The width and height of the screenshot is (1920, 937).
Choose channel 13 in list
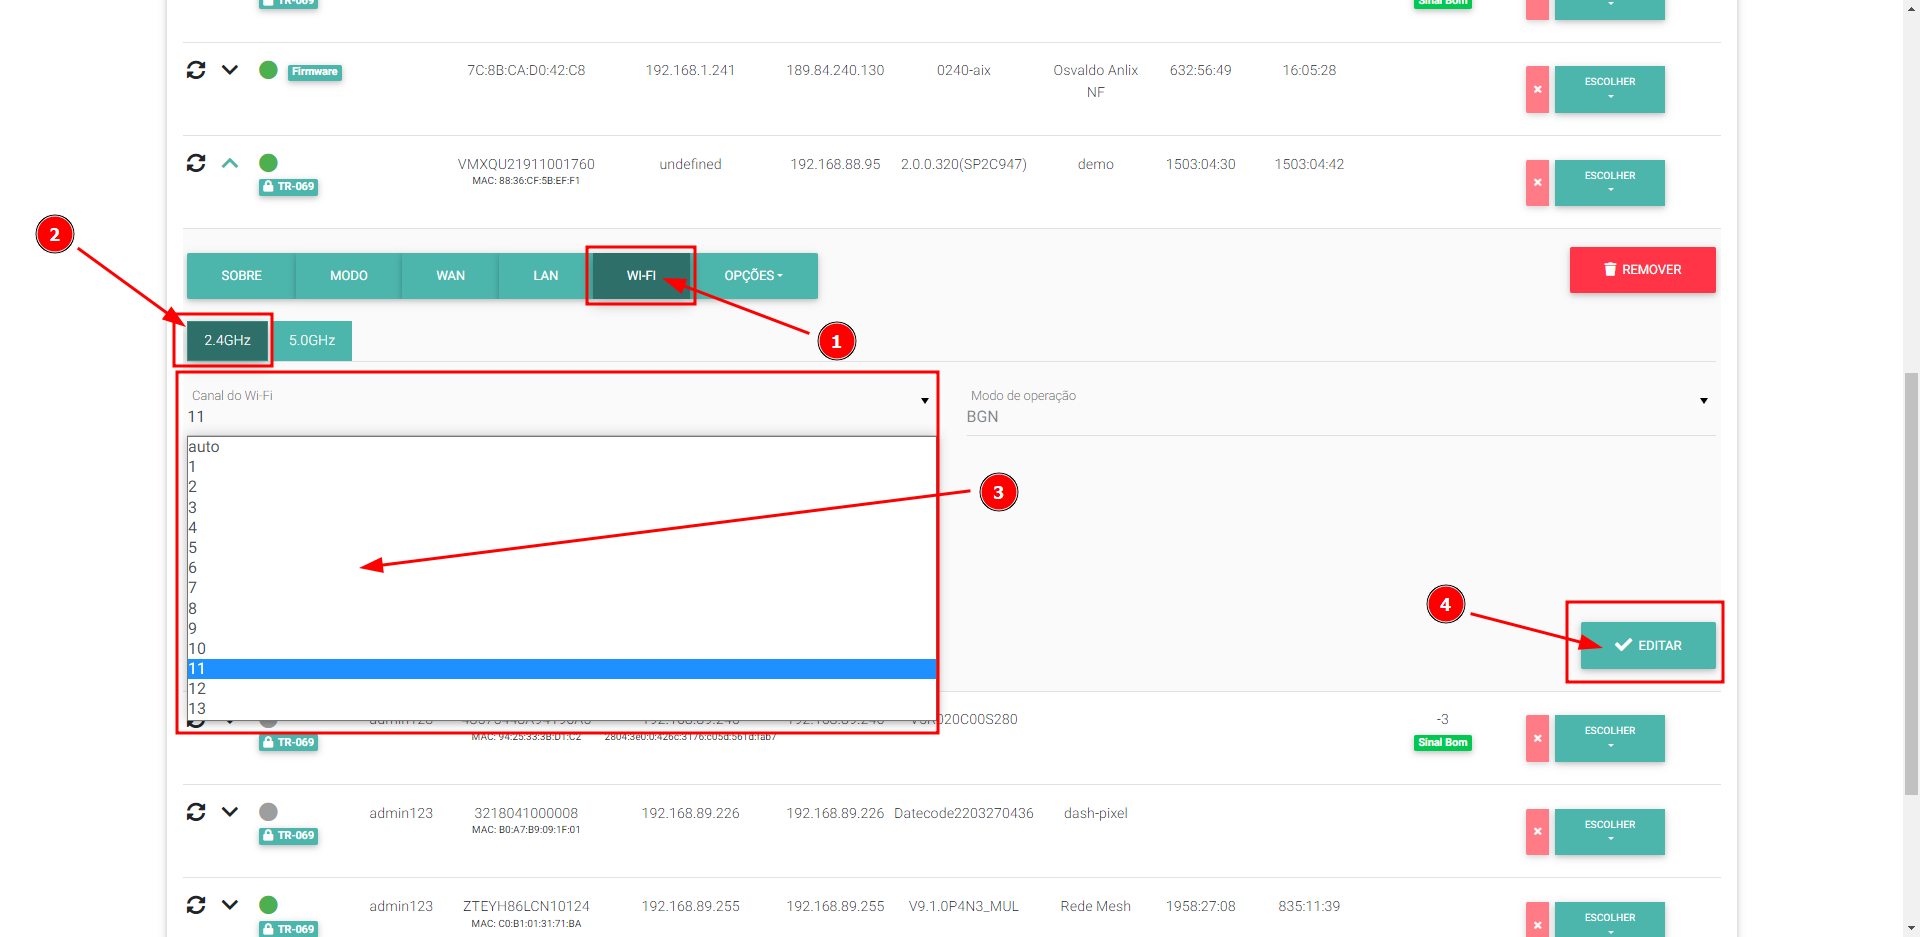[x=561, y=709]
